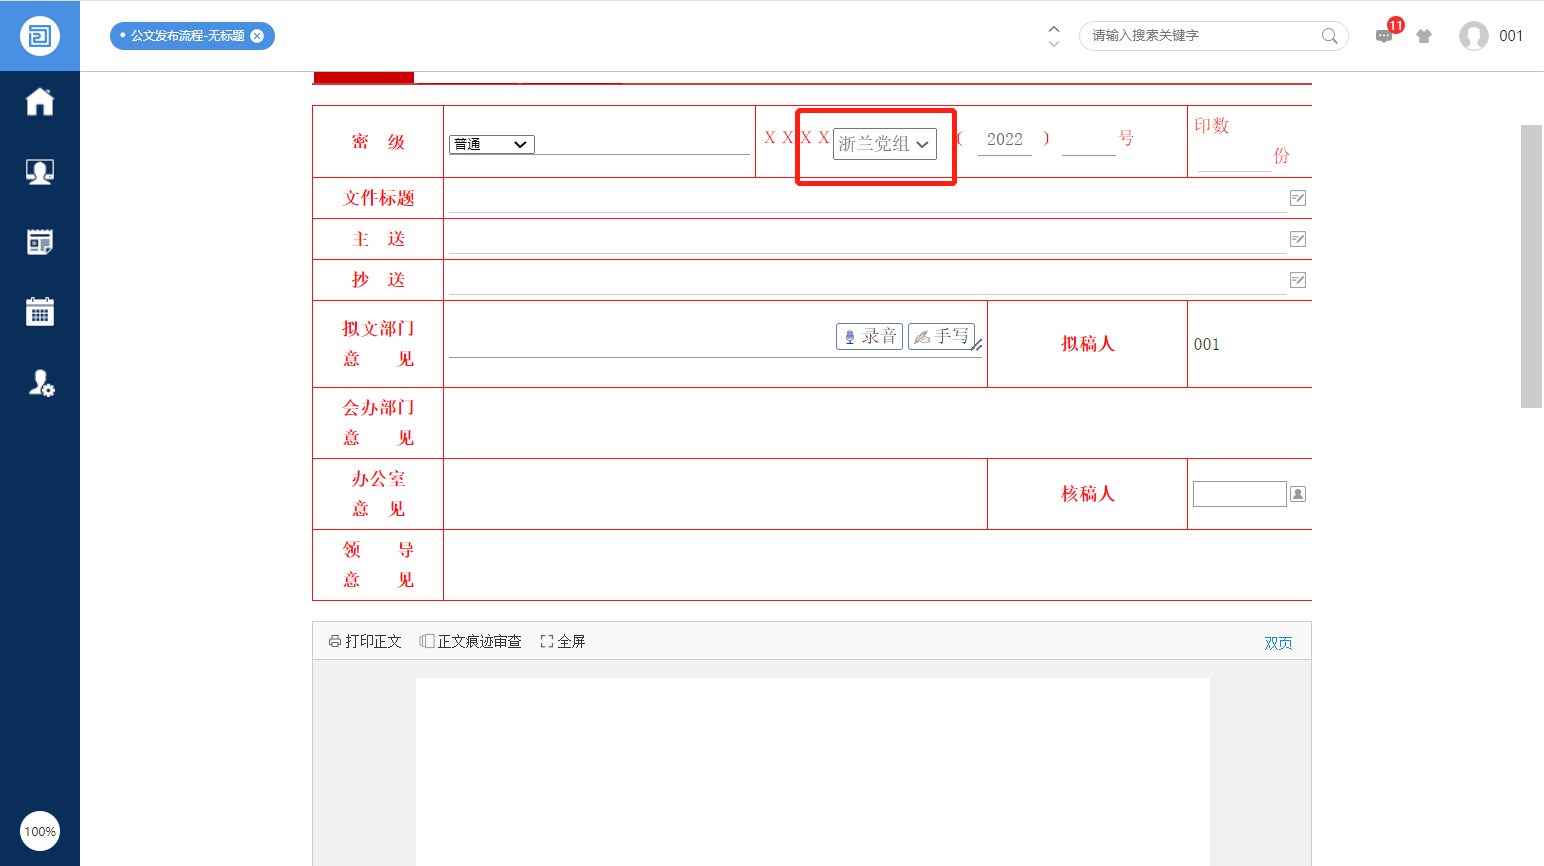1544x866 pixels.
Task: Click 全屏 to go fullscreen
Action: click(x=563, y=641)
